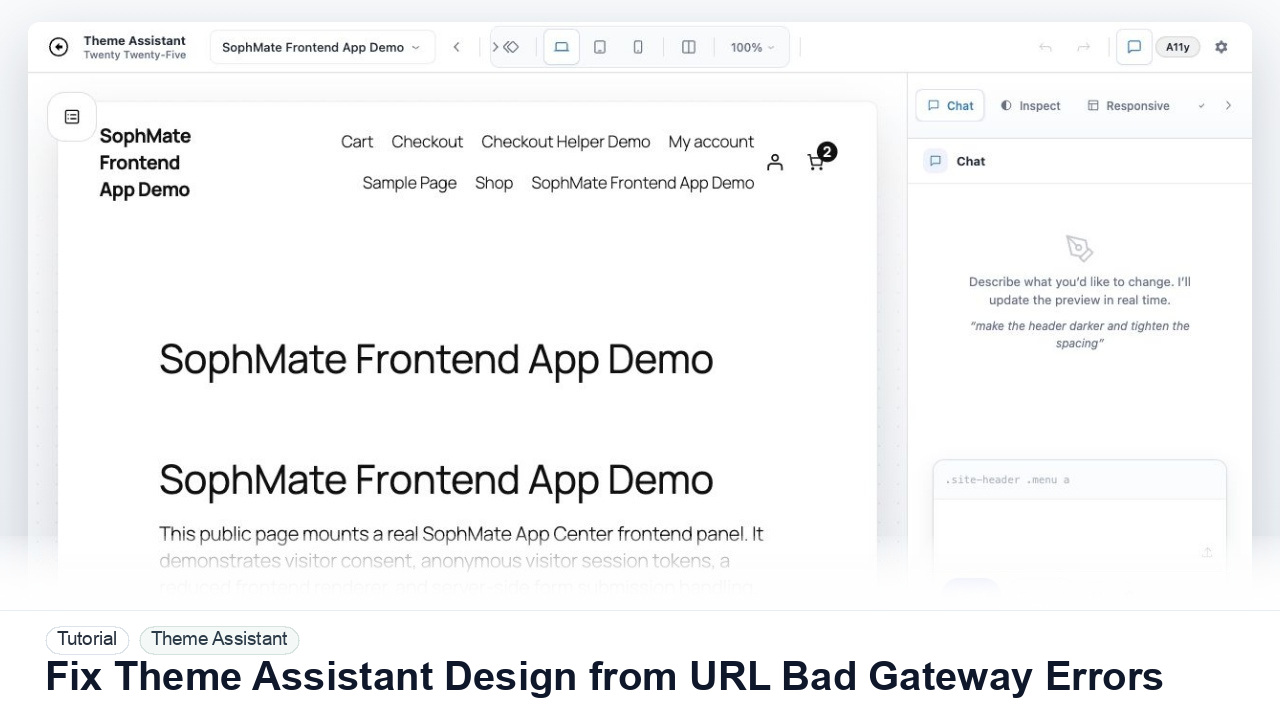Click the Tutorial tag
This screenshot has width=1280, height=720.
click(87, 639)
